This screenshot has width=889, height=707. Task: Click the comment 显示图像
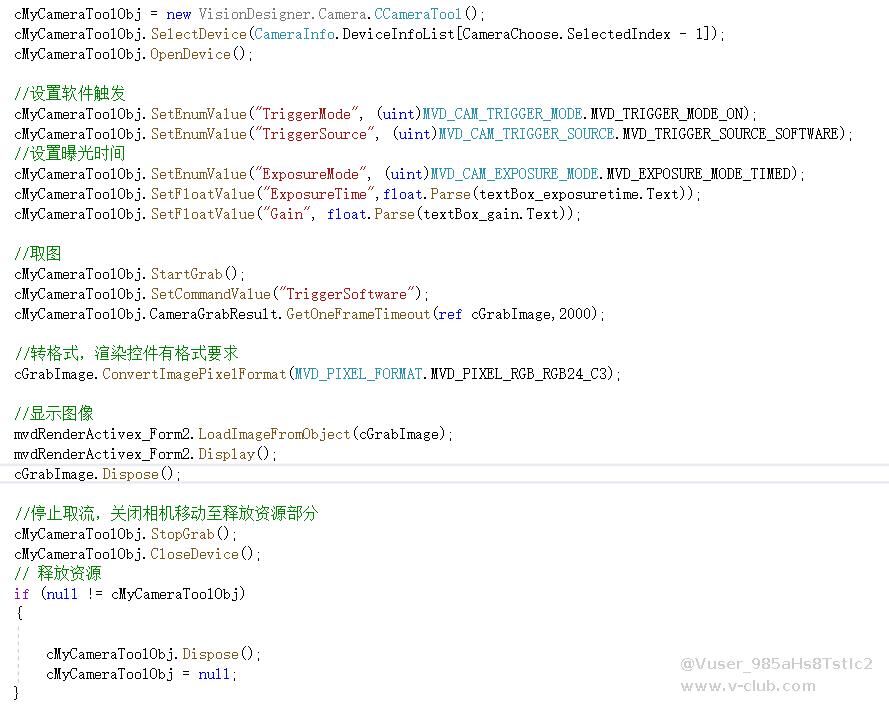click(54, 413)
